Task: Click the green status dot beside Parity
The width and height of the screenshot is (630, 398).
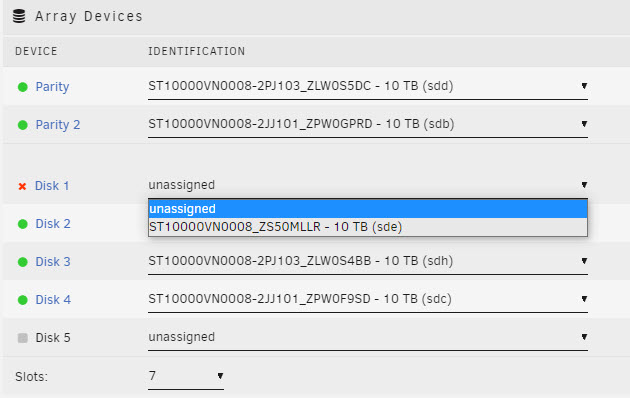Action: [22, 87]
